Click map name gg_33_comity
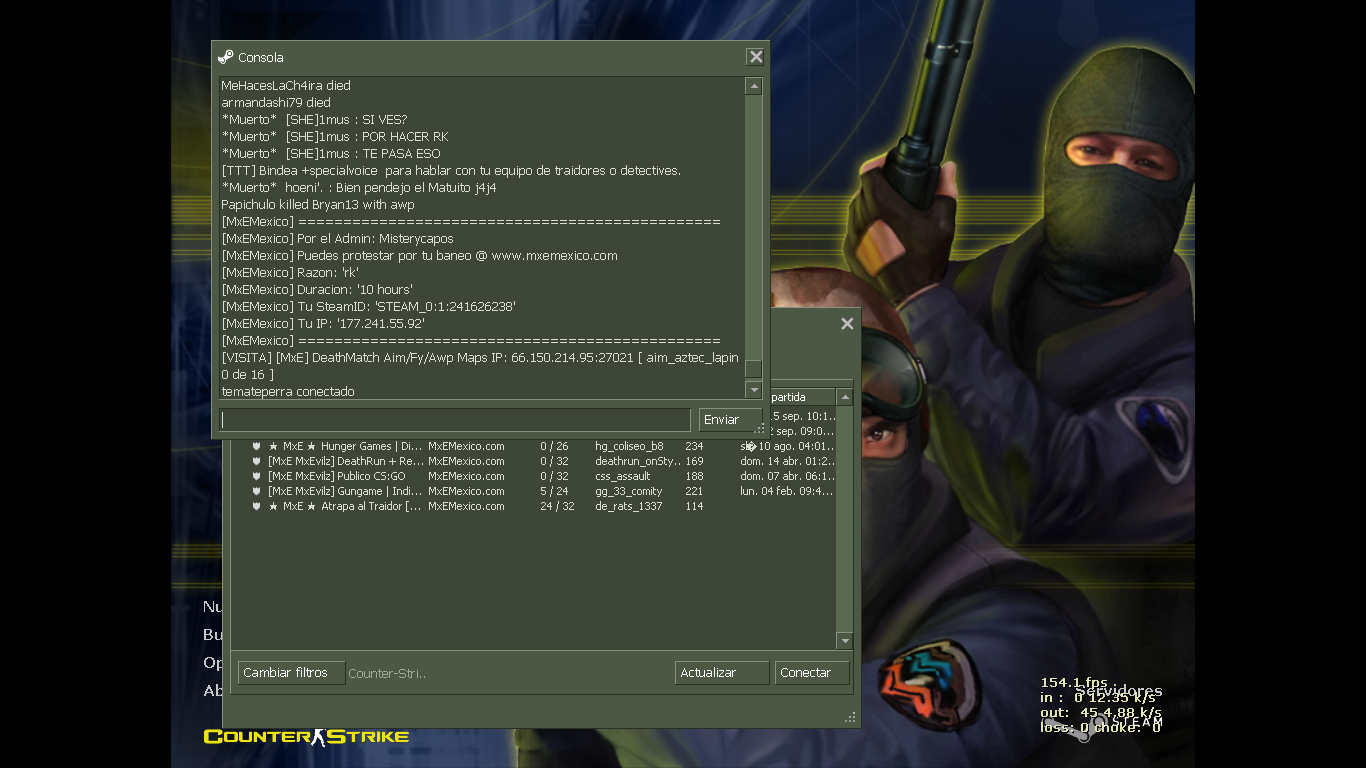Image resolution: width=1366 pixels, height=768 pixels. (x=629, y=491)
